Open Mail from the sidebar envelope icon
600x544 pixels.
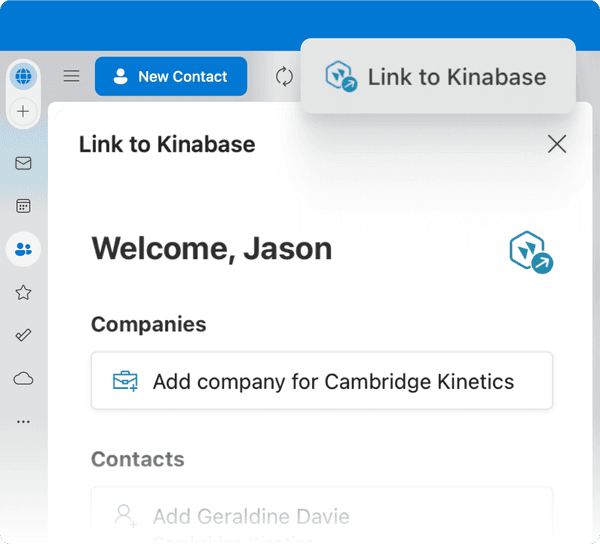[23, 163]
